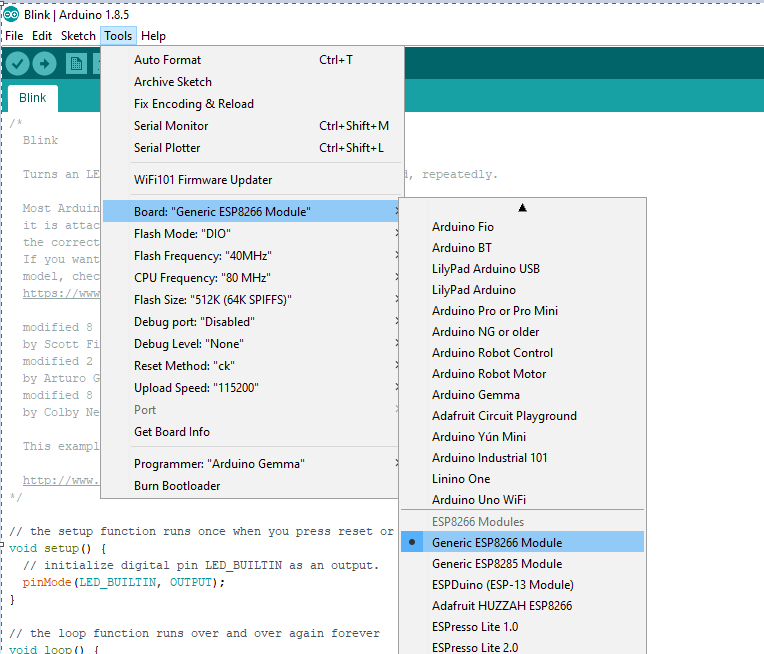Expand the Debug port: Disabled submenu
Viewport: 764px width, 654px height.
252,322
